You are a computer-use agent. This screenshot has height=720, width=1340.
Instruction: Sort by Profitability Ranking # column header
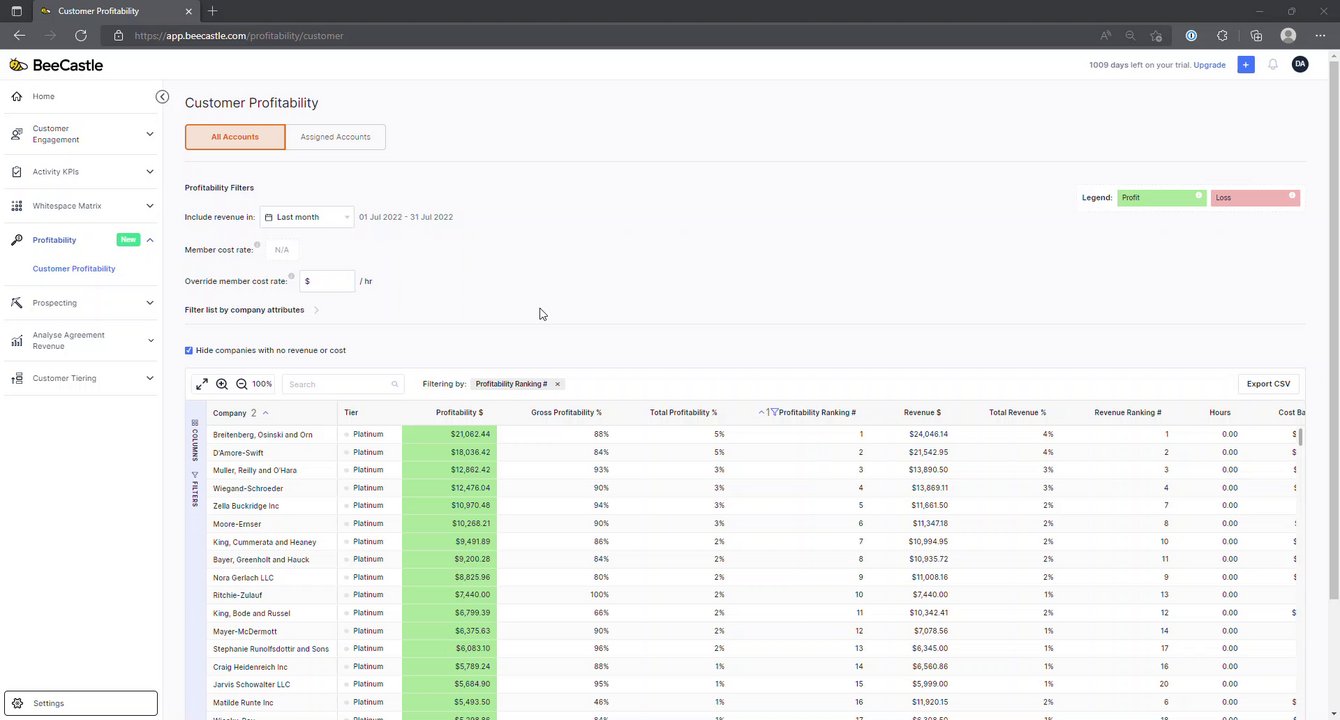pyautogui.click(x=817, y=413)
